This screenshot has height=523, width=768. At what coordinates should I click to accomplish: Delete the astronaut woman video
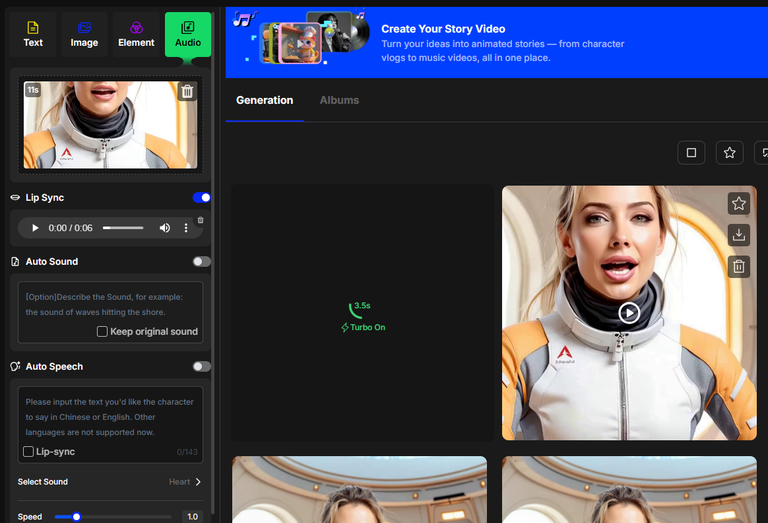point(739,267)
